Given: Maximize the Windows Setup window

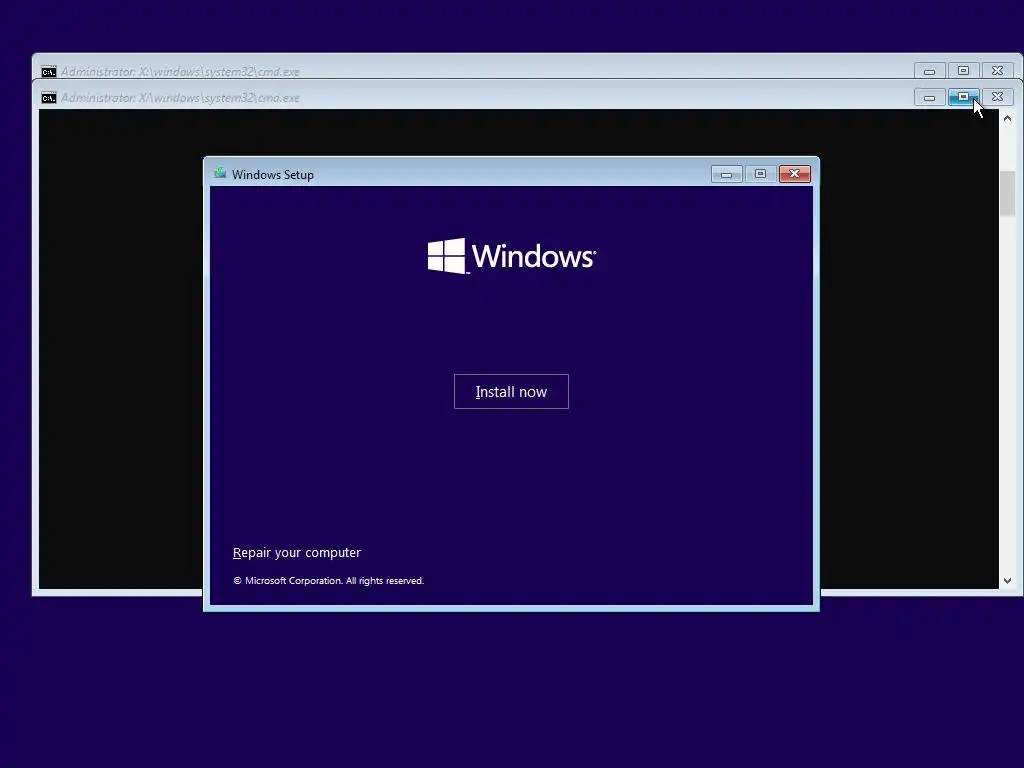Looking at the screenshot, I should pos(760,174).
